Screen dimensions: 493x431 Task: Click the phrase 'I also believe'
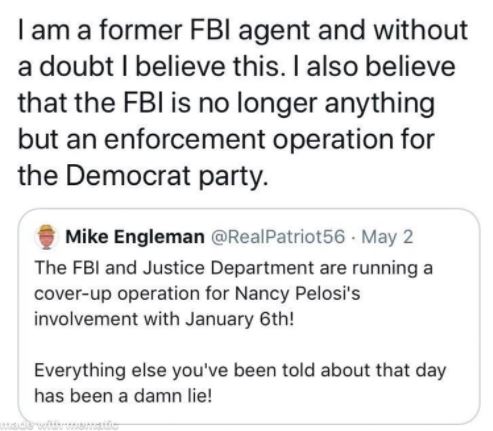(381, 67)
